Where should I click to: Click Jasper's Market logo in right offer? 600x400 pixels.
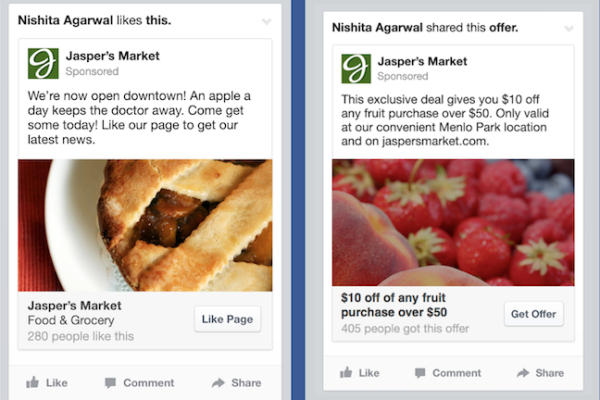pyautogui.click(x=356, y=69)
